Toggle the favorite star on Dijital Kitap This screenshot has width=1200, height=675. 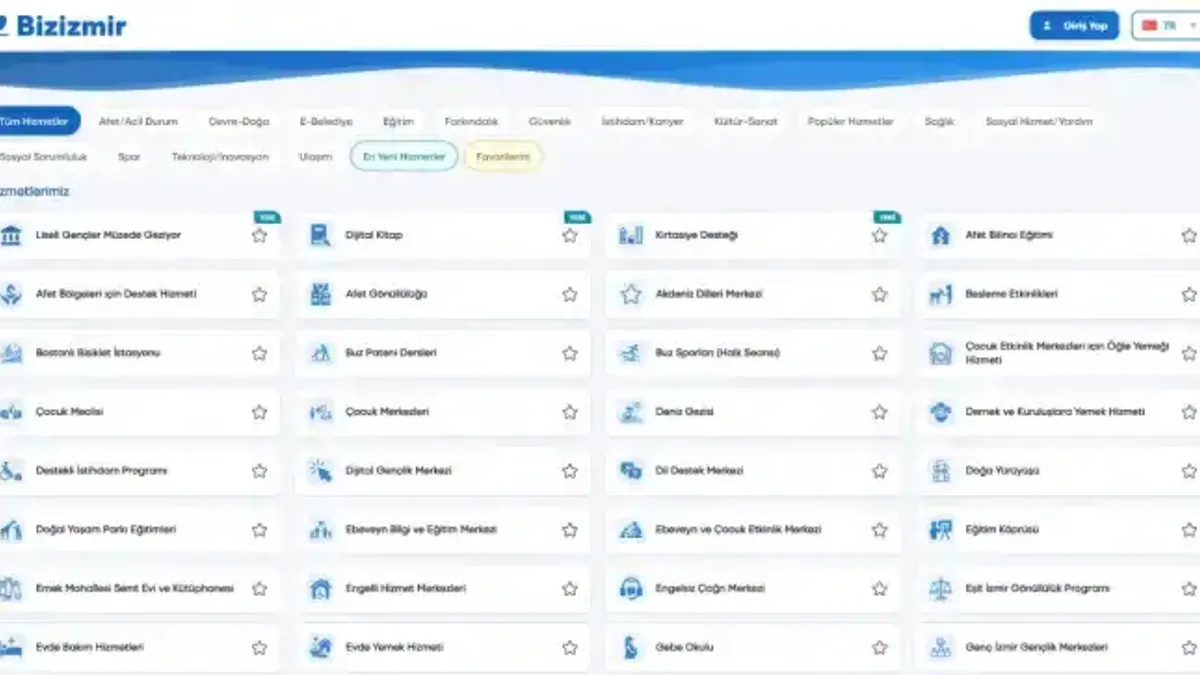pos(569,236)
